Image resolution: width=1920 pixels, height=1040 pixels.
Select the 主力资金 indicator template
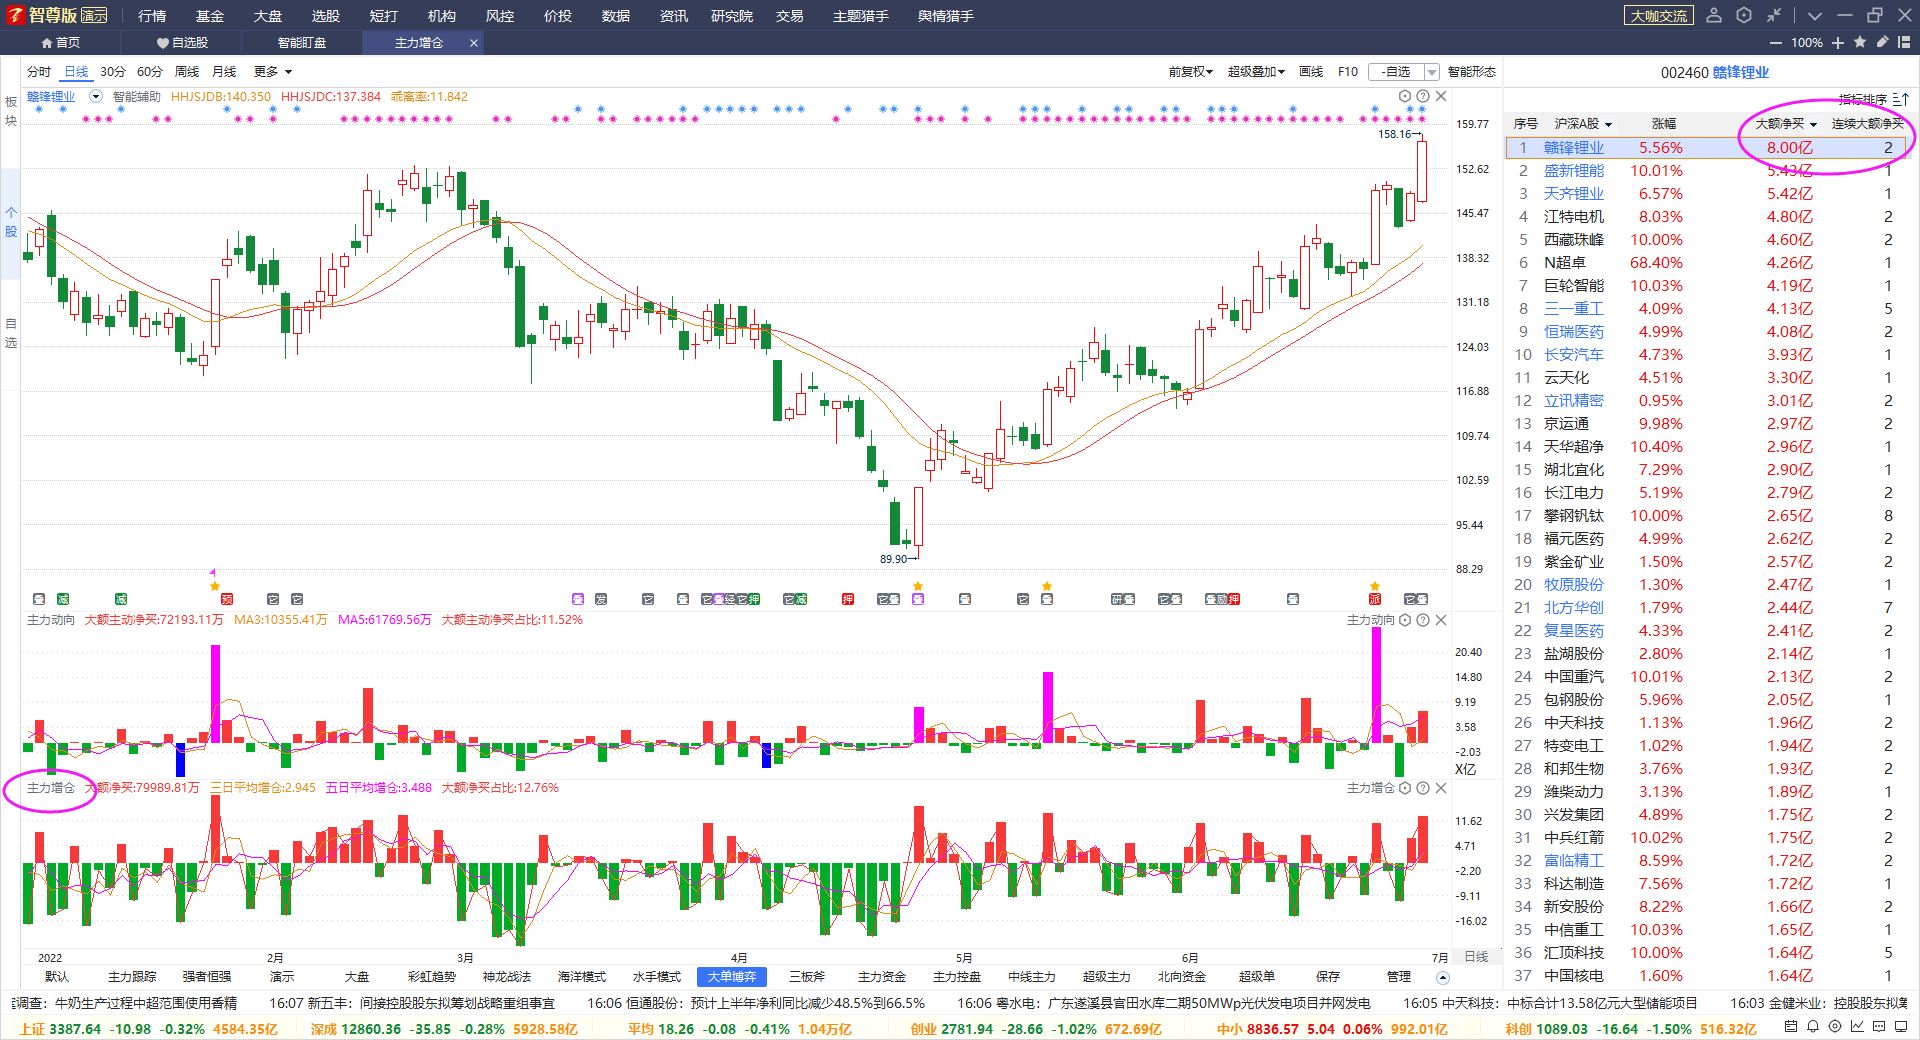click(x=882, y=977)
